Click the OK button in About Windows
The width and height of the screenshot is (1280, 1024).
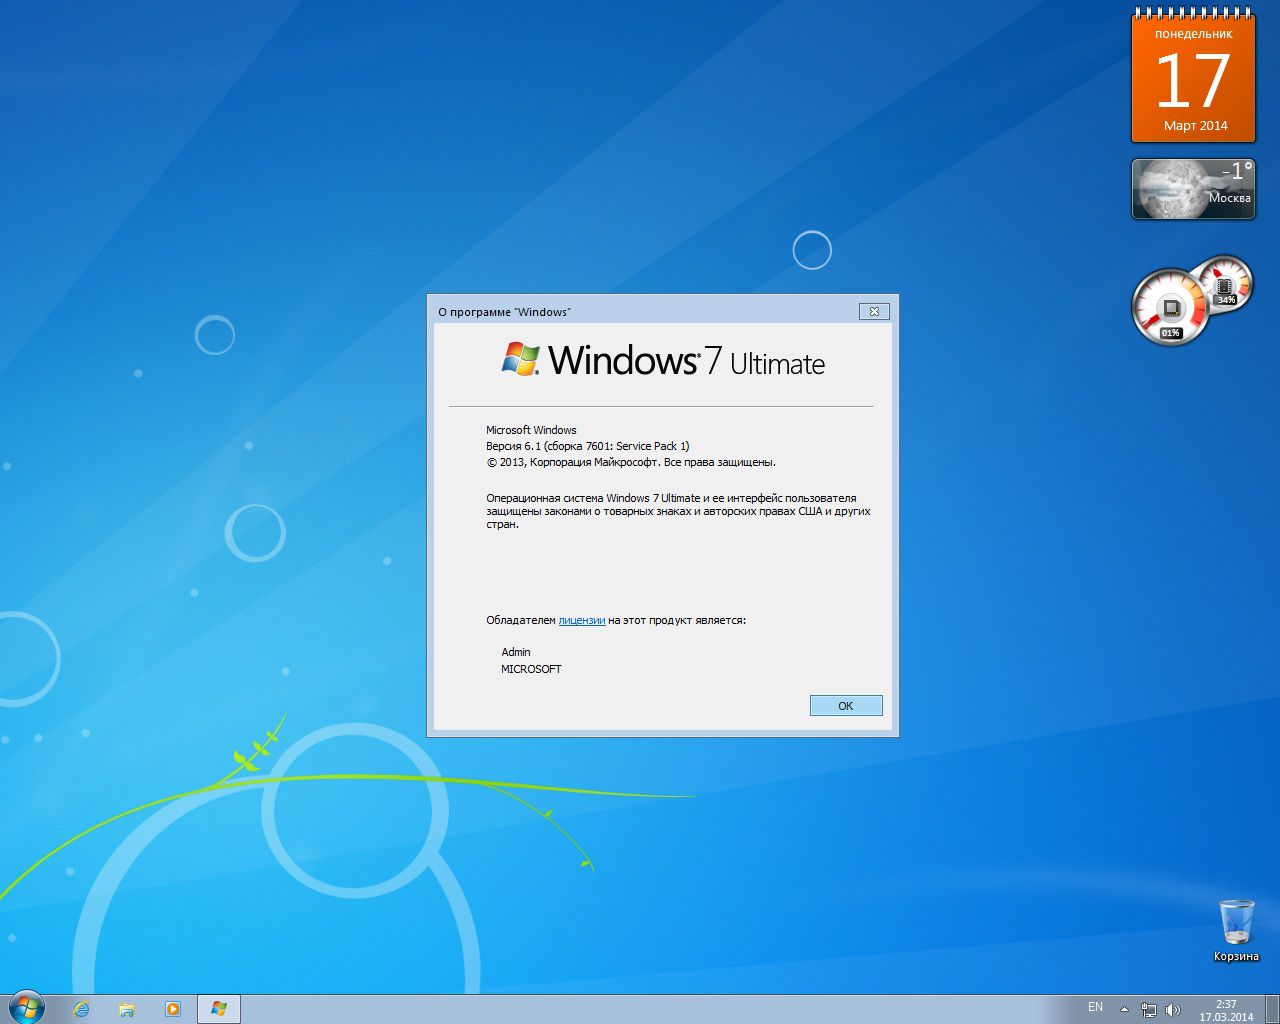coord(846,706)
